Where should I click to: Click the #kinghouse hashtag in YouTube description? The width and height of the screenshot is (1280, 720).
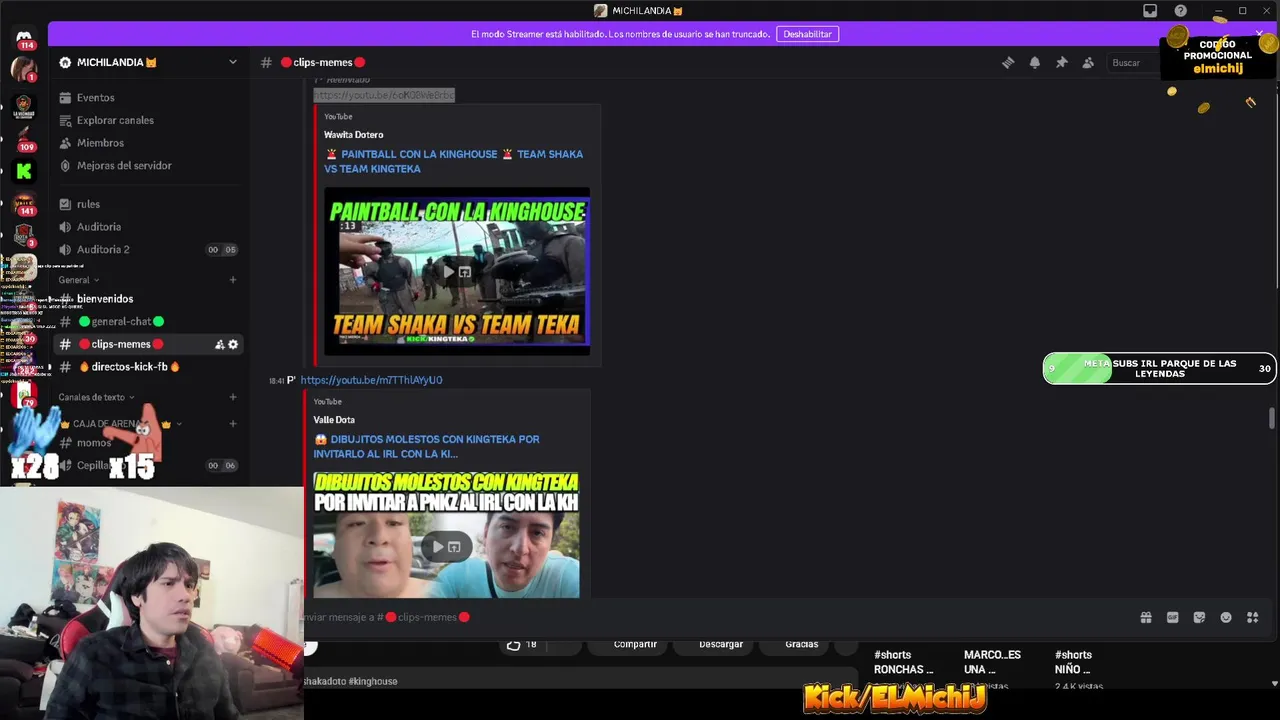[x=373, y=681]
